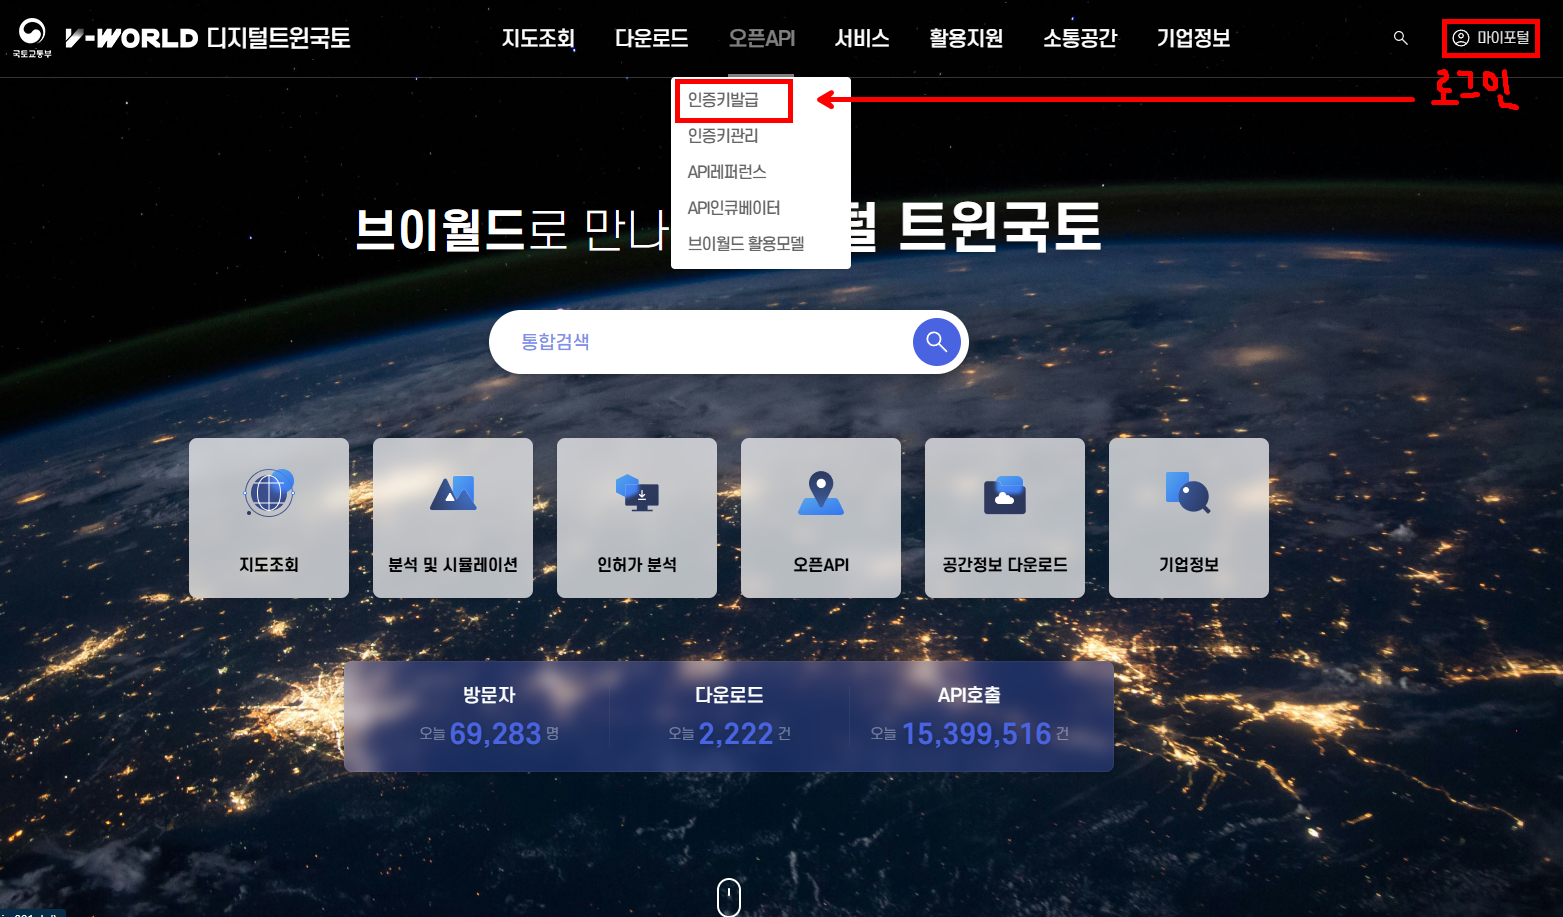Open the 다운로드 top menu

click(651, 38)
